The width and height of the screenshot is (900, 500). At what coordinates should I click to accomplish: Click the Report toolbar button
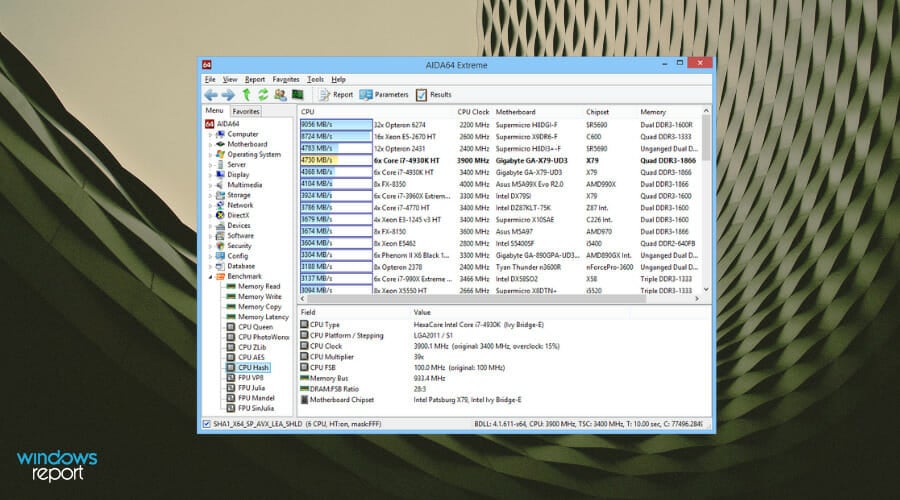tap(336, 95)
